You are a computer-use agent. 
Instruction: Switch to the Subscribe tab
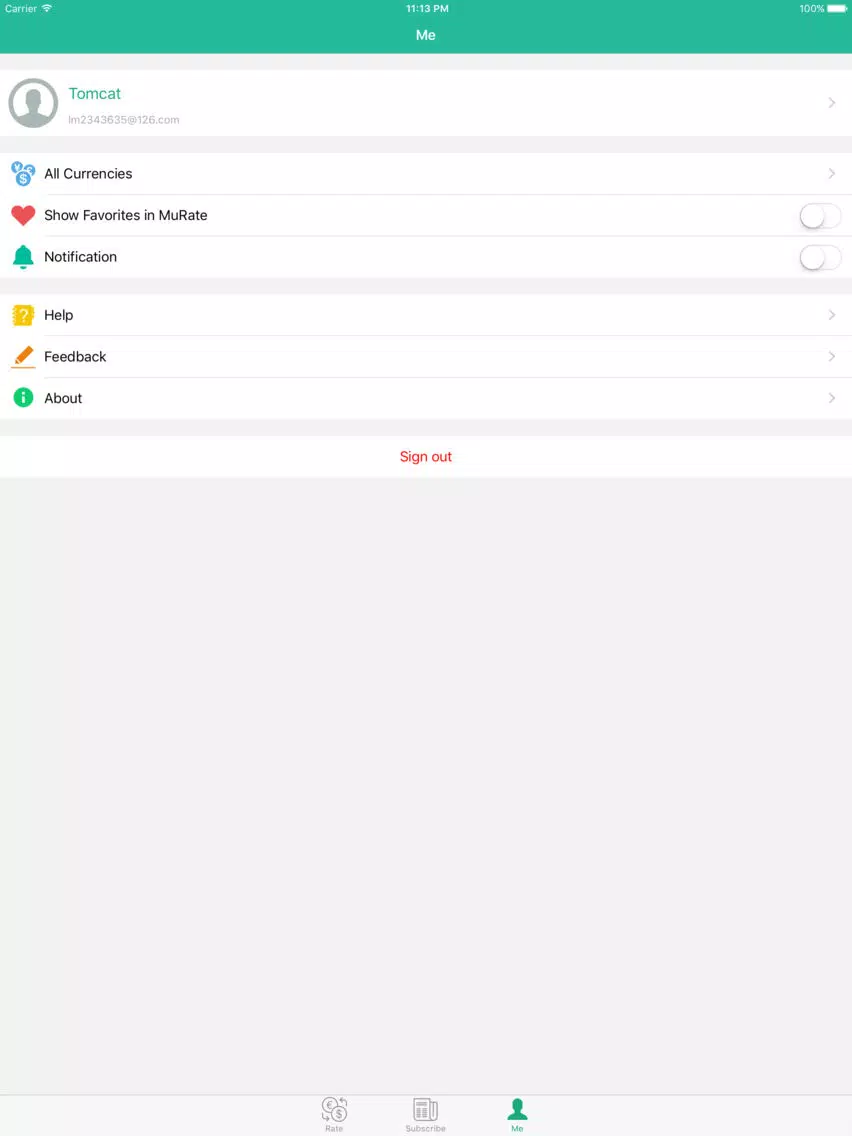426,1114
